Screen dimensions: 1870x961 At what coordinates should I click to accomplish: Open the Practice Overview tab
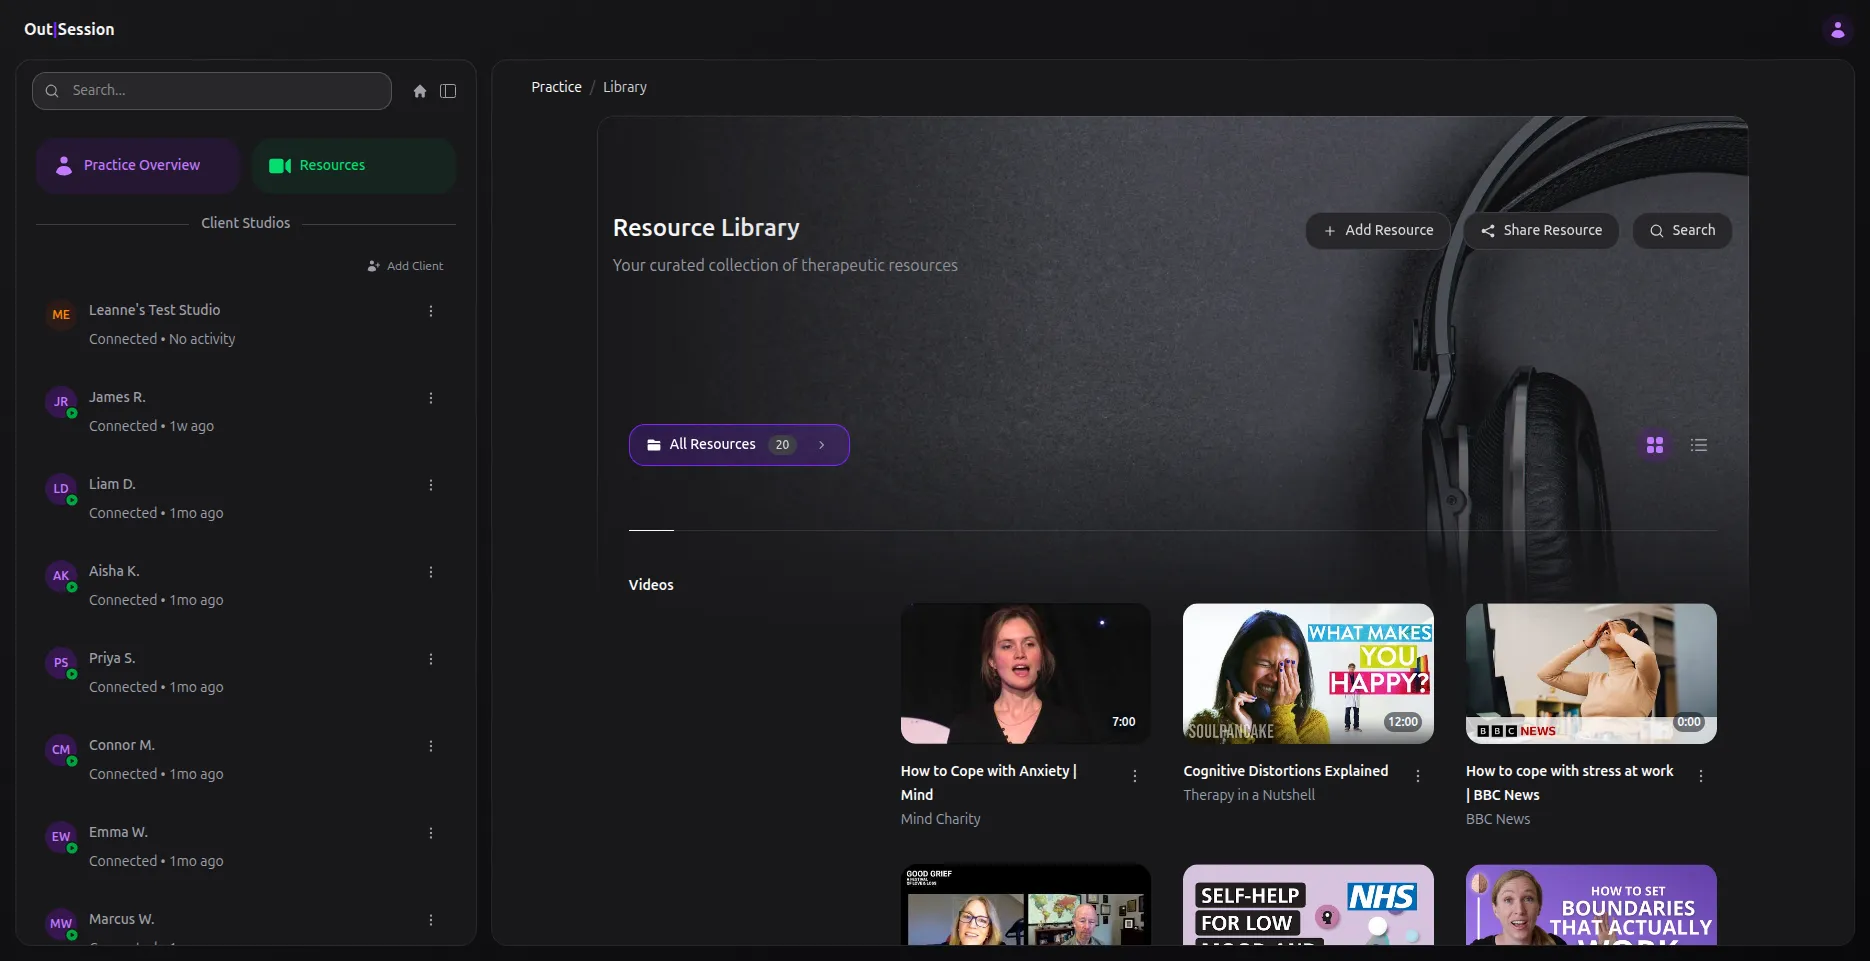pos(138,166)
